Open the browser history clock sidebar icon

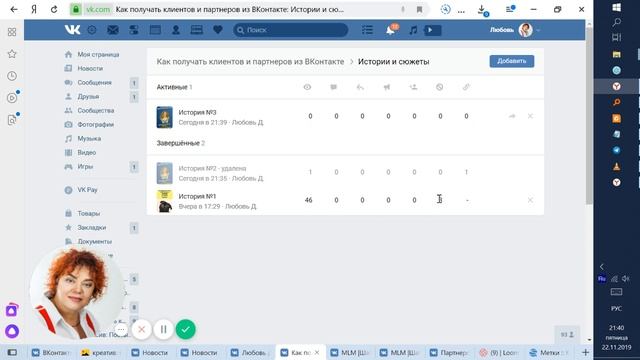click(12, 76)
